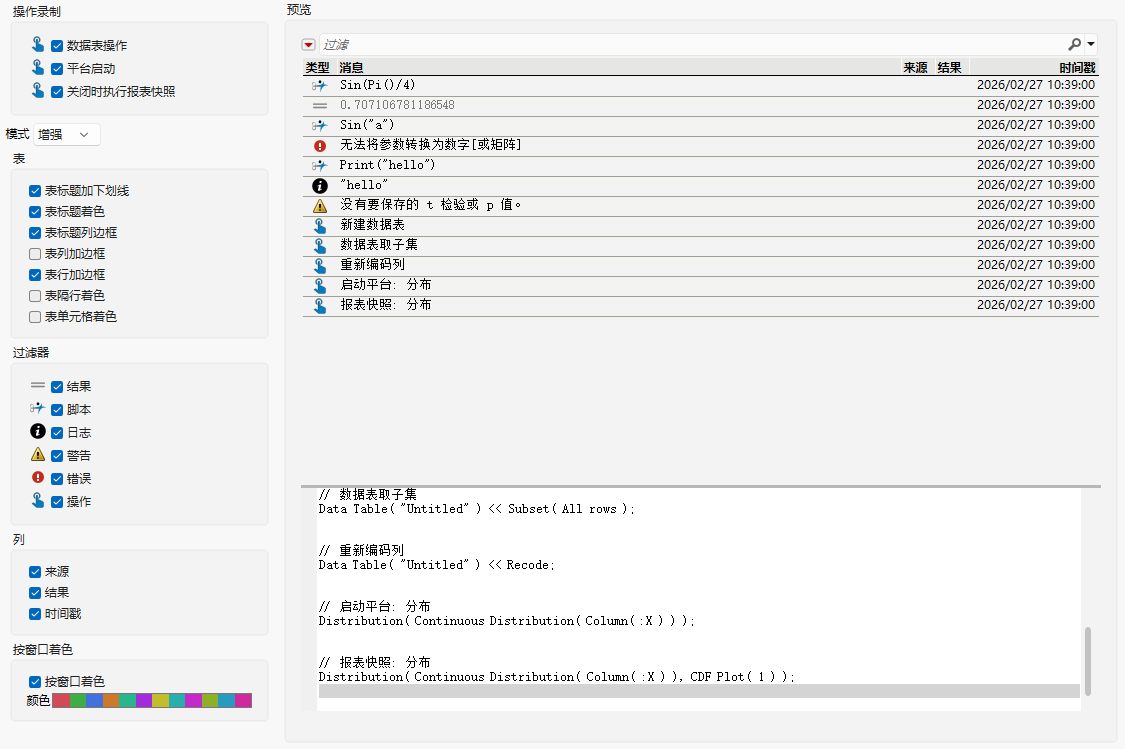
Task: Uncheck the 结果 column checkbox under 列
Action: pyautogui.click(x=35, y=593)
